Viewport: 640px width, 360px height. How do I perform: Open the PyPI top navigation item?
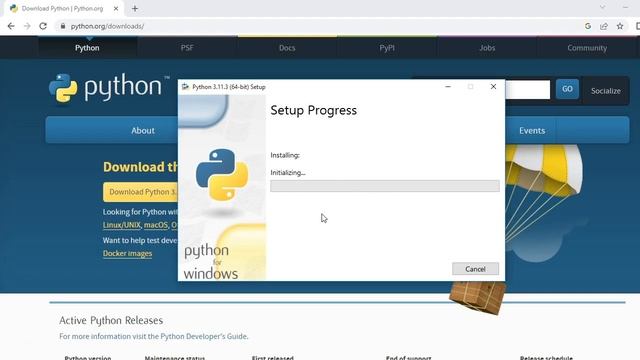387,48
